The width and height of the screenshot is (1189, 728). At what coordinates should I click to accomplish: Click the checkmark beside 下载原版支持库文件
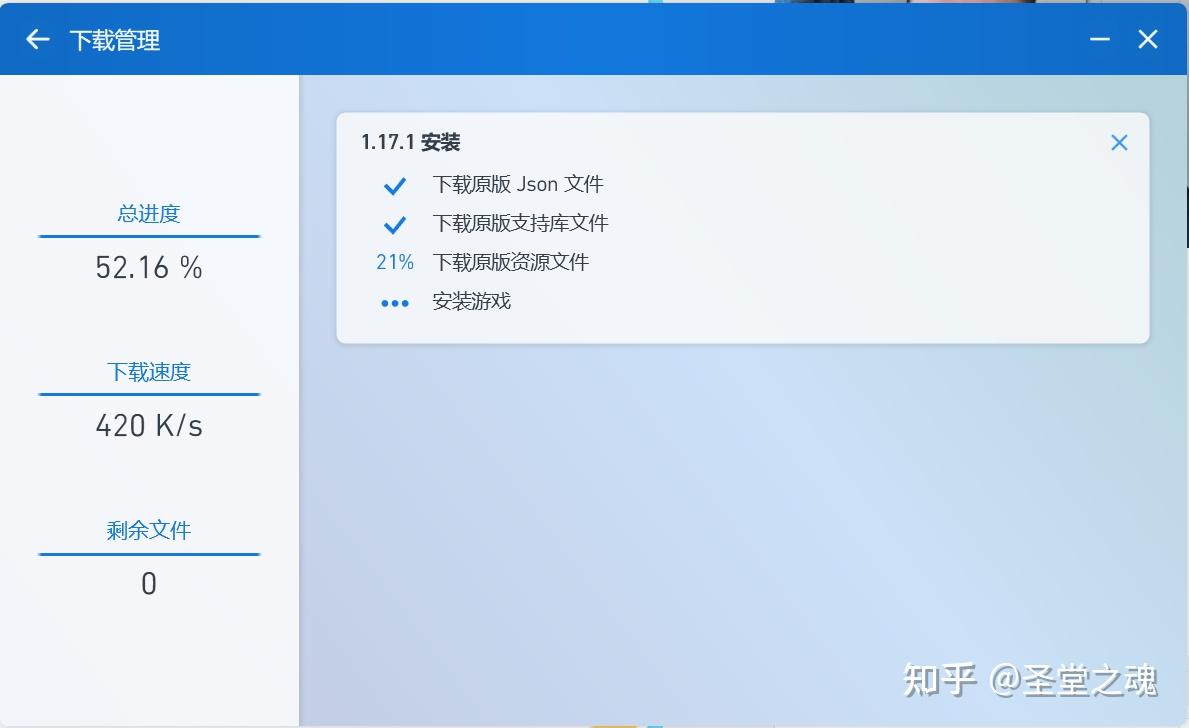coord(395,224)
